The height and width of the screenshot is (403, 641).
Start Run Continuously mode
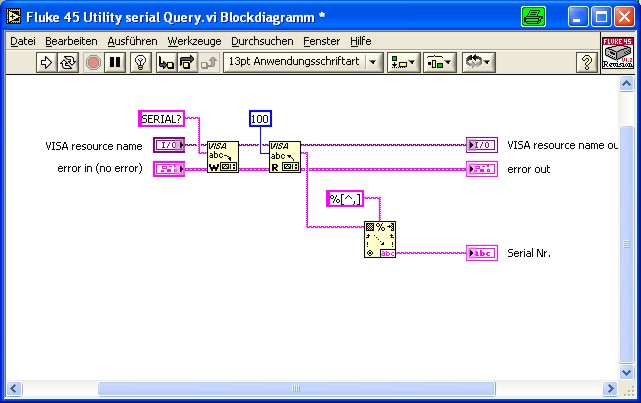67,63
